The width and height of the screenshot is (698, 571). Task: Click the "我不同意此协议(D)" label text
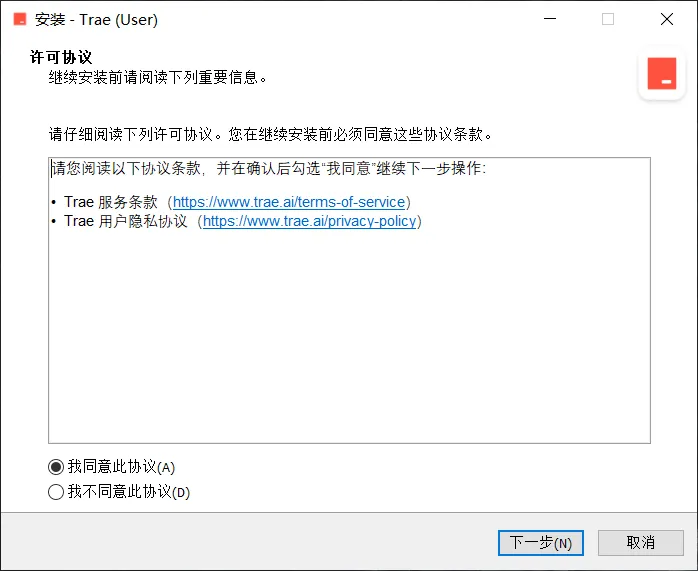pos(129,492)
